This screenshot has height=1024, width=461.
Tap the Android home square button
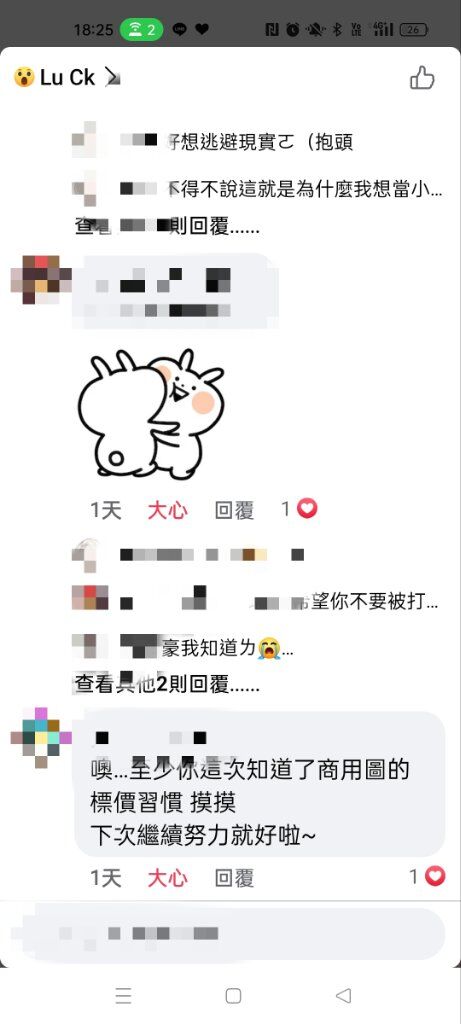pos(233,995)
